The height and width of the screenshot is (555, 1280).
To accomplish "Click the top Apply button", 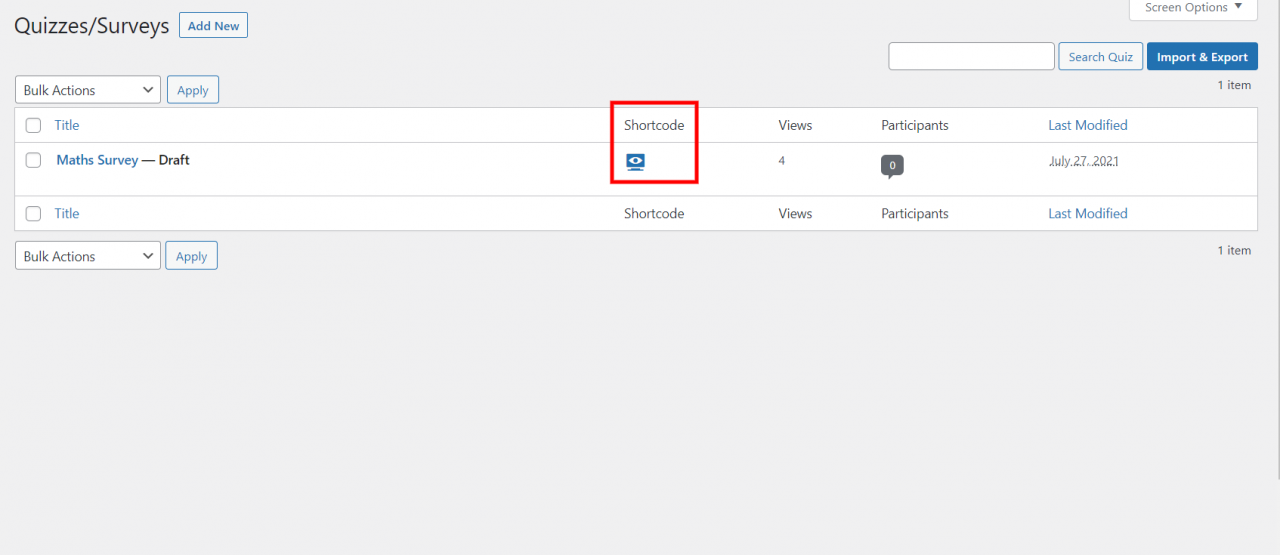I will click(193, 90).
